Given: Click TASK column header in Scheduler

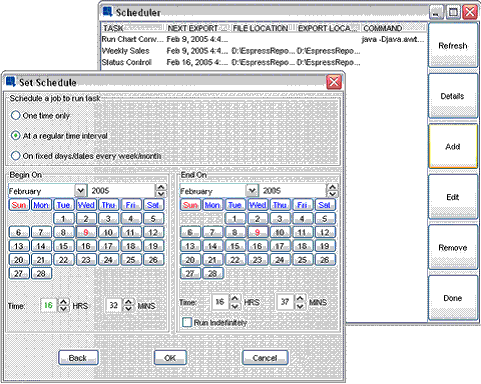Looking at the screenshot, I should click(133, 28).
